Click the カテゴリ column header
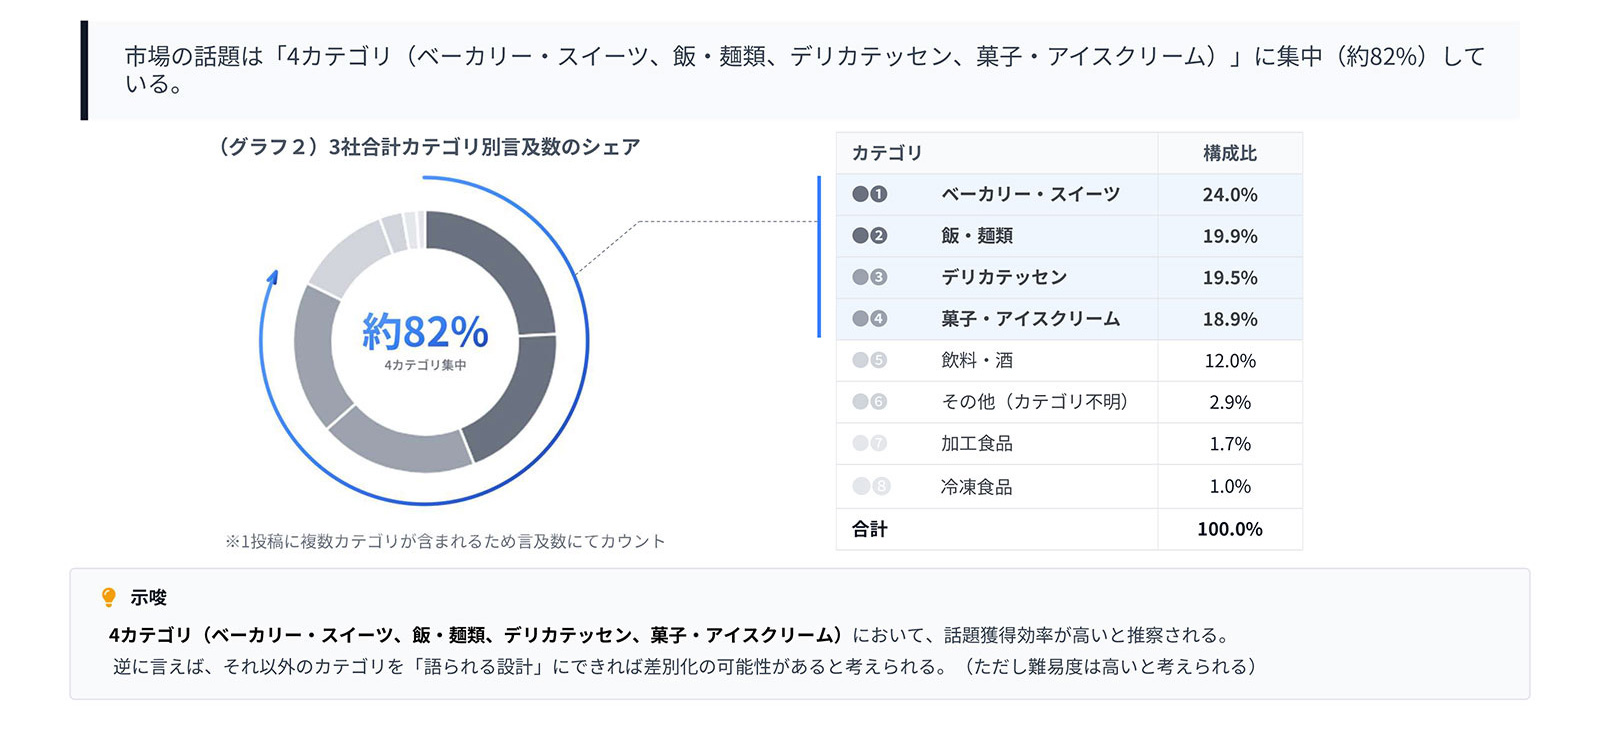The image size is (1600, 740). click(887, 153)
